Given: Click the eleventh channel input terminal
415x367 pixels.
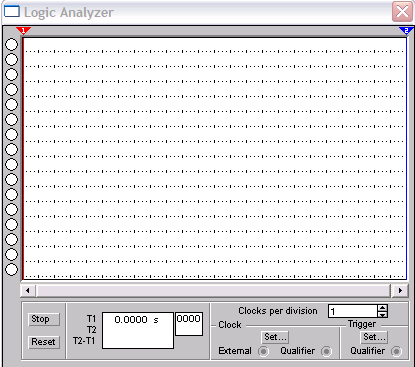Looking at the screenshot, I should (12, 194).
